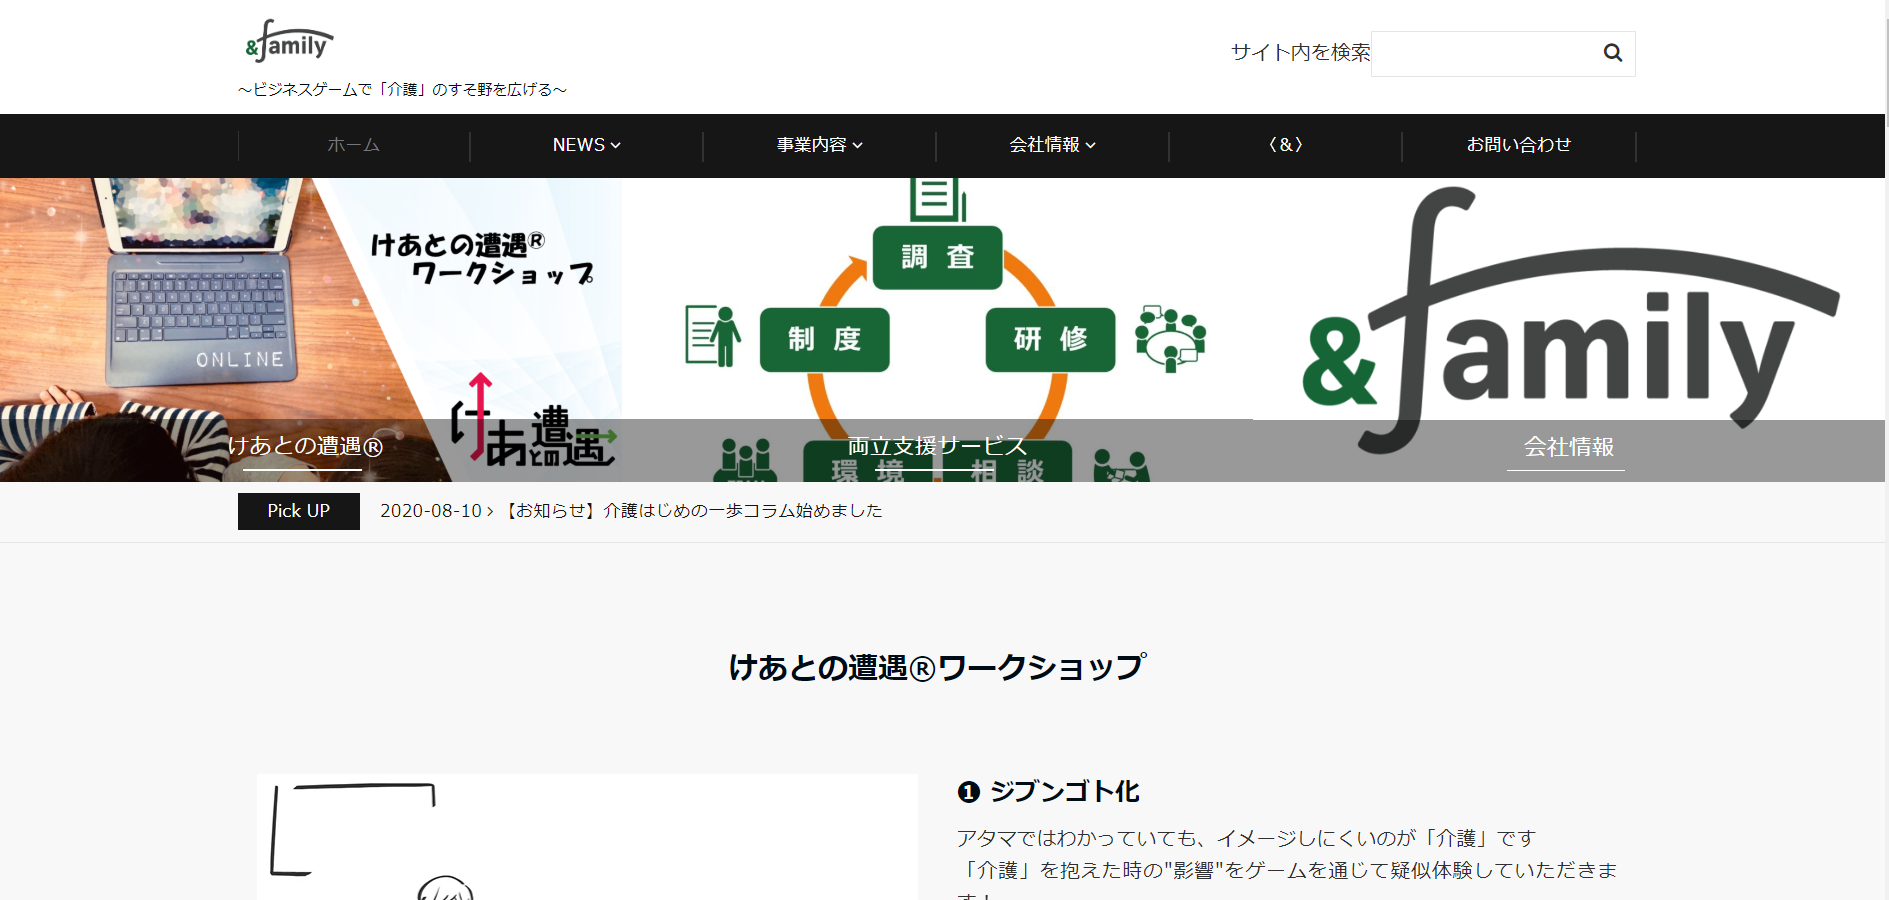Screen dimensions: 1889x900
Task: Click the 研修 green box
Action: point(1050,340)
